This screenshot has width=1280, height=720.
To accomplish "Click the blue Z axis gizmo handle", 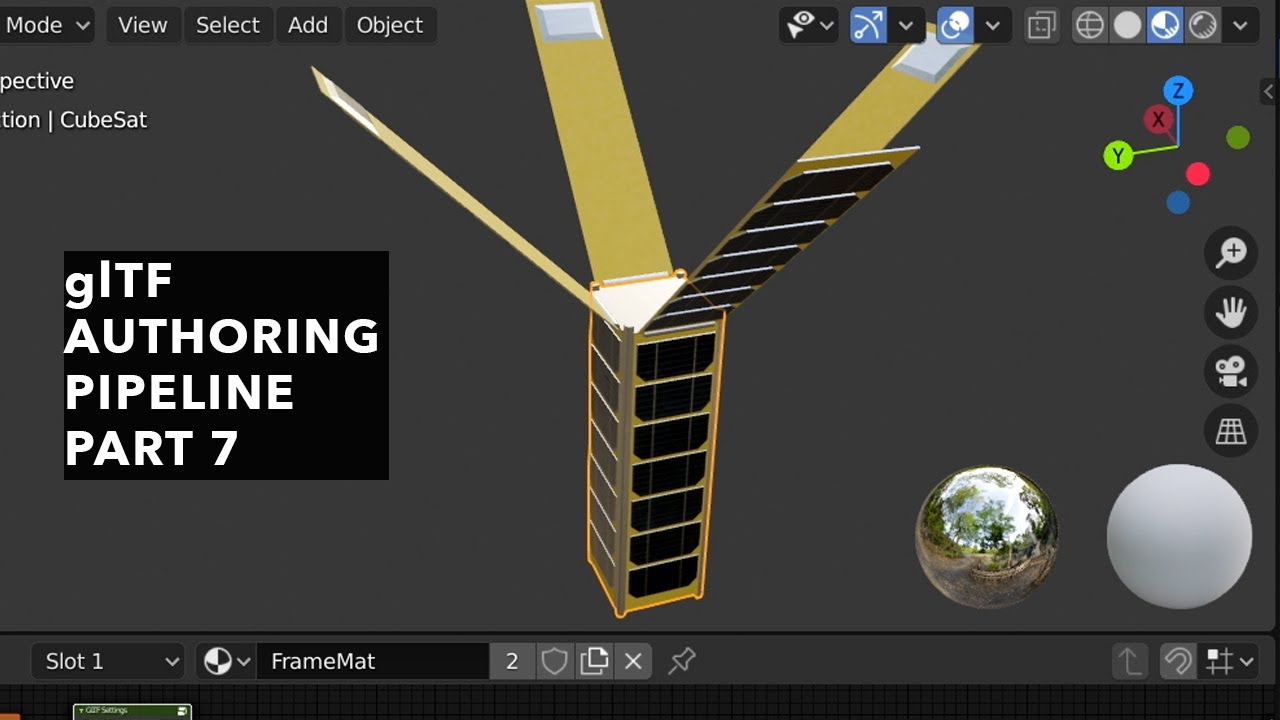I will 1178,91.
